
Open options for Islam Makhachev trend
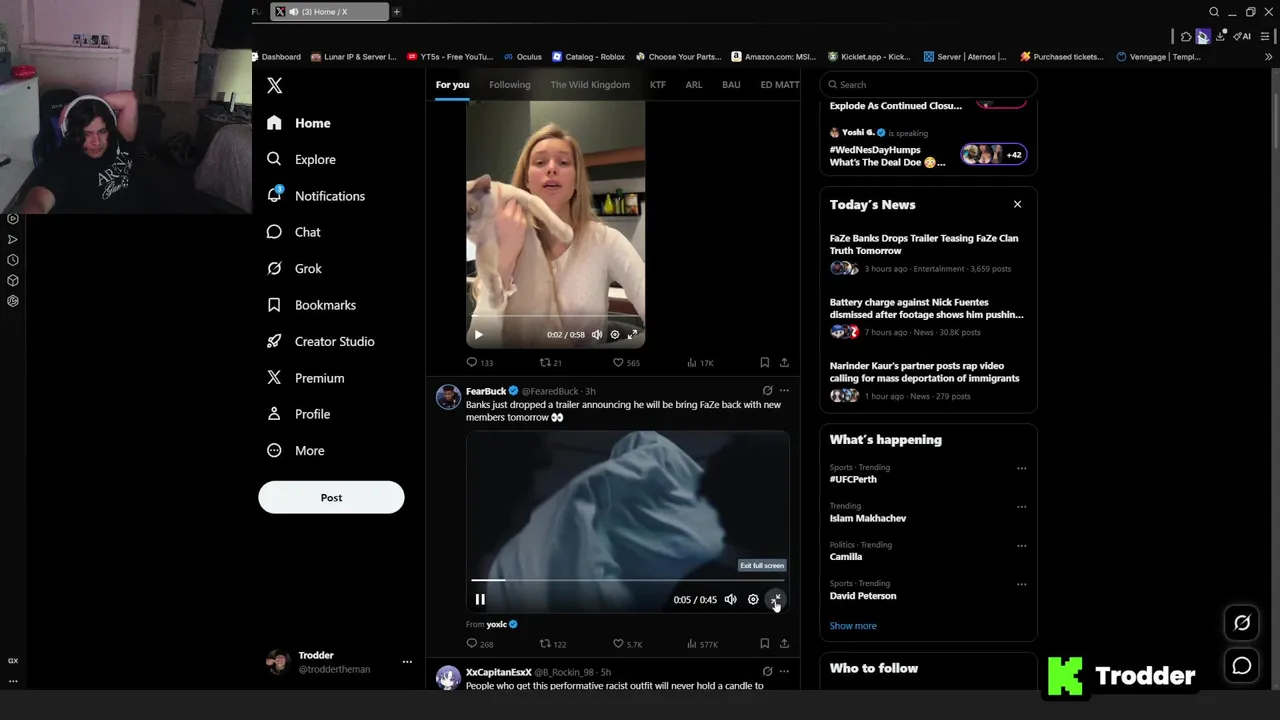tap(1021, 507)
